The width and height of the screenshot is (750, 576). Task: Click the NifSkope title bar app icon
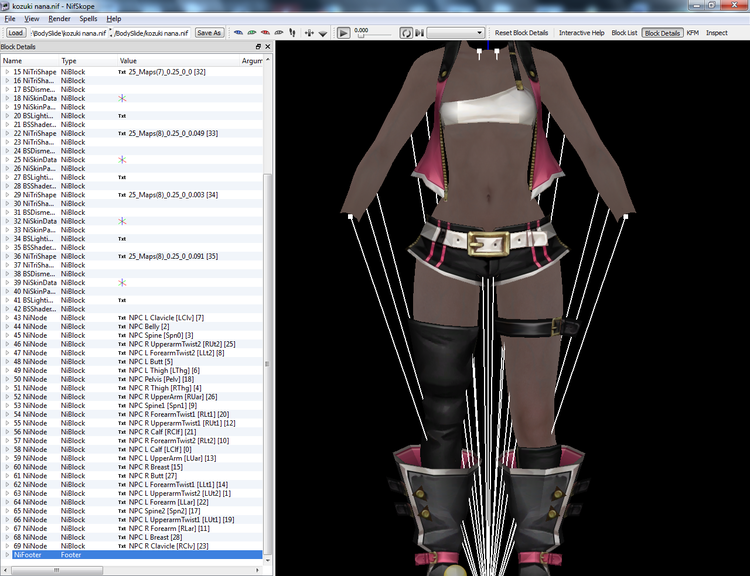5,6
